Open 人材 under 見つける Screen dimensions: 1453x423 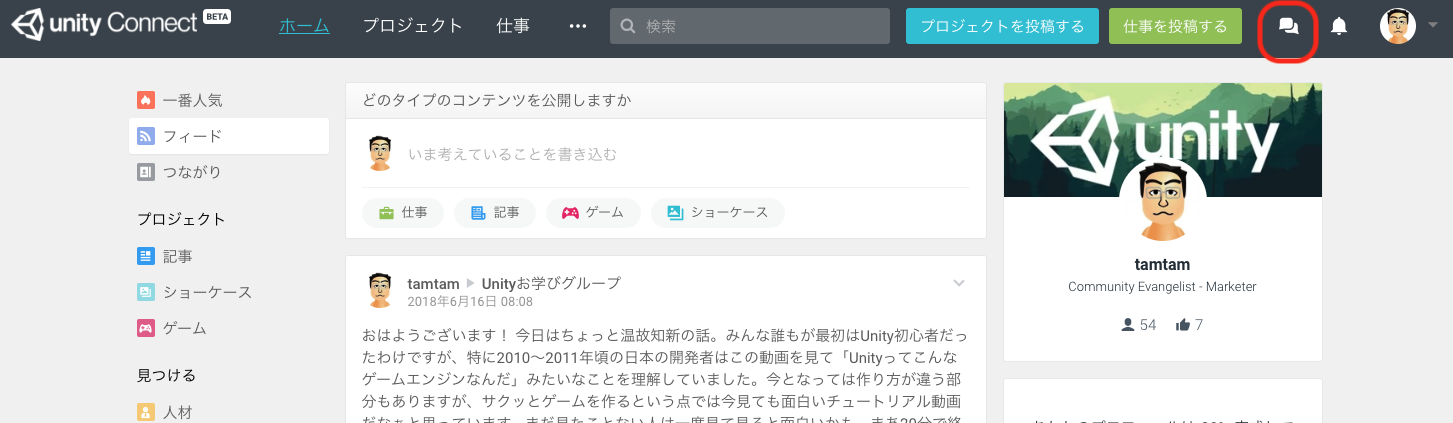click(x=229, y=412)
